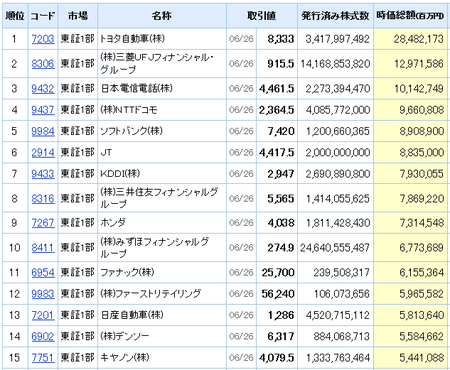The image size is (450, 370).
Task: Select stock code 7201 link
Action: [x=43, y=315]
